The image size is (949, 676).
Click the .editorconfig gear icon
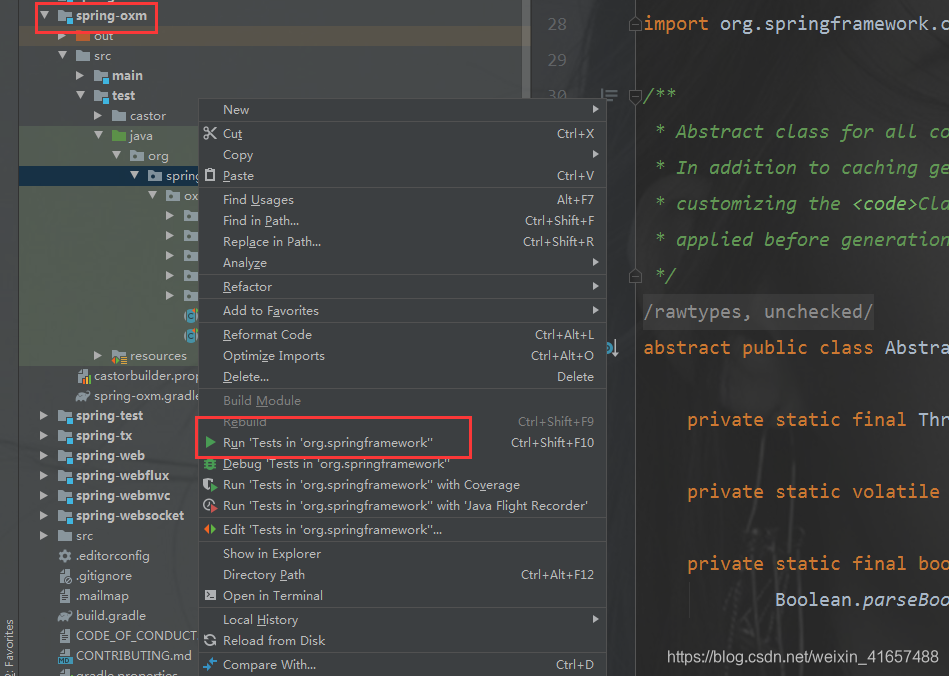click(65, 556)
